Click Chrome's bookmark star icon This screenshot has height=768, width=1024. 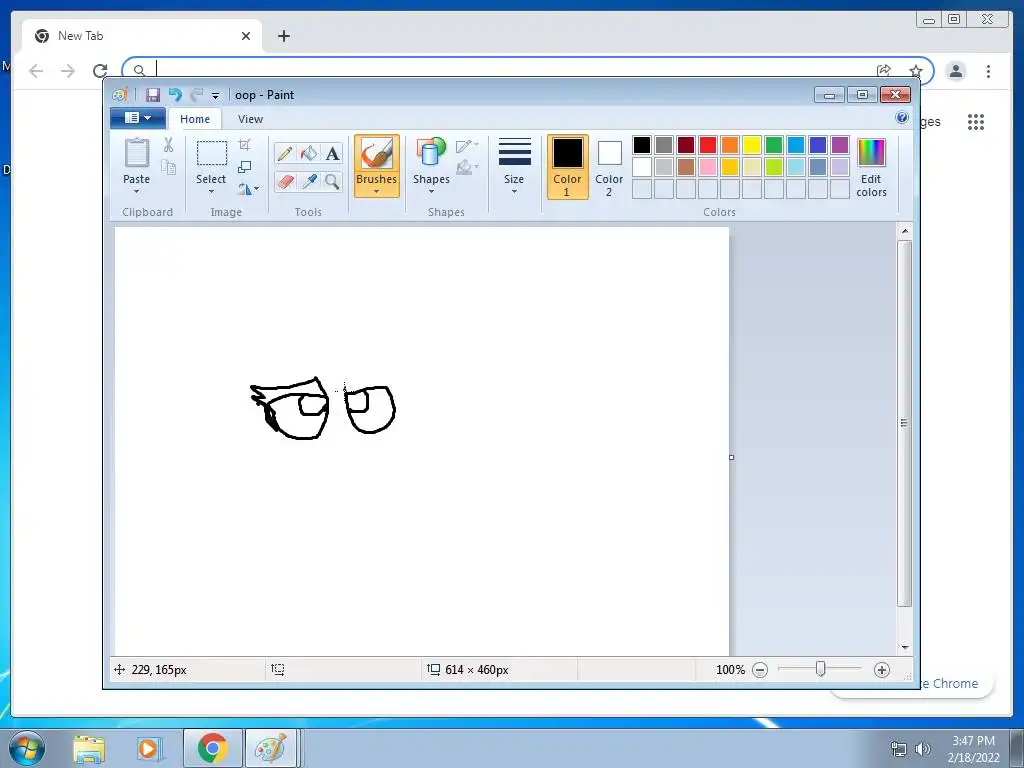click(x=916, y=71)
